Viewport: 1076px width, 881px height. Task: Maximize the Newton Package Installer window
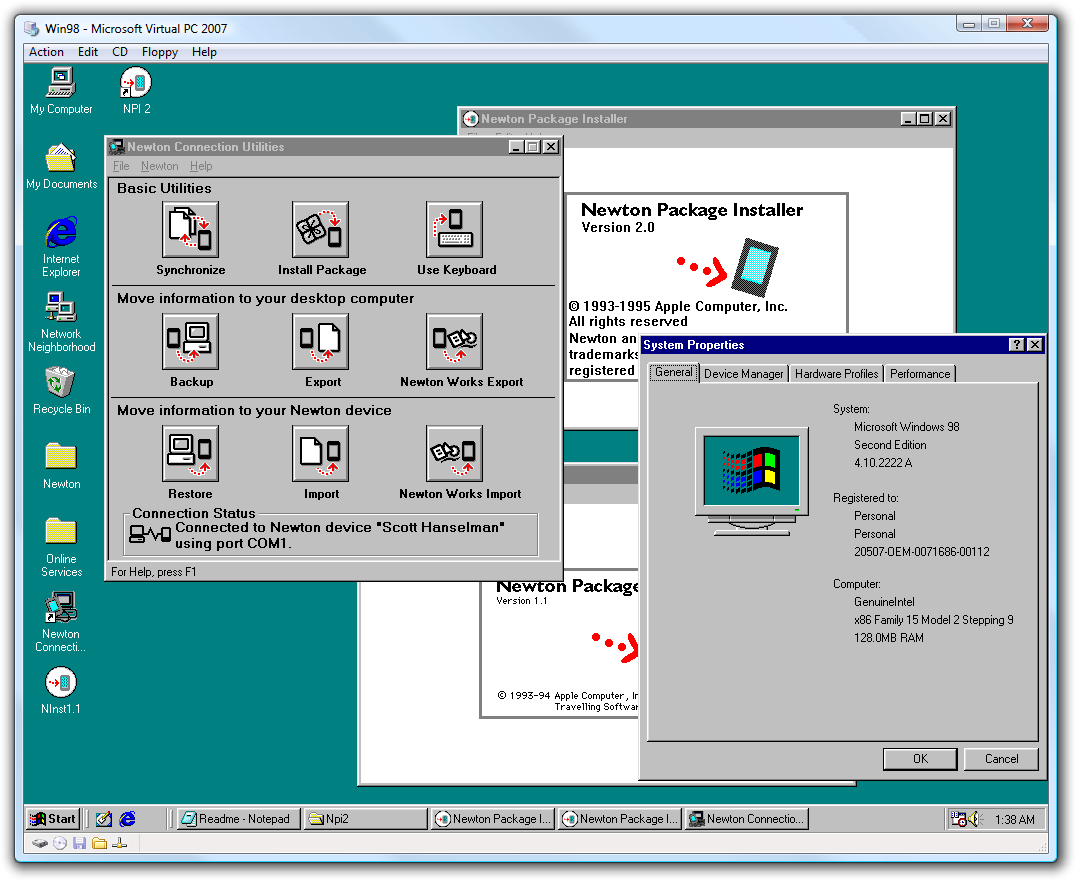coord(925,119)
